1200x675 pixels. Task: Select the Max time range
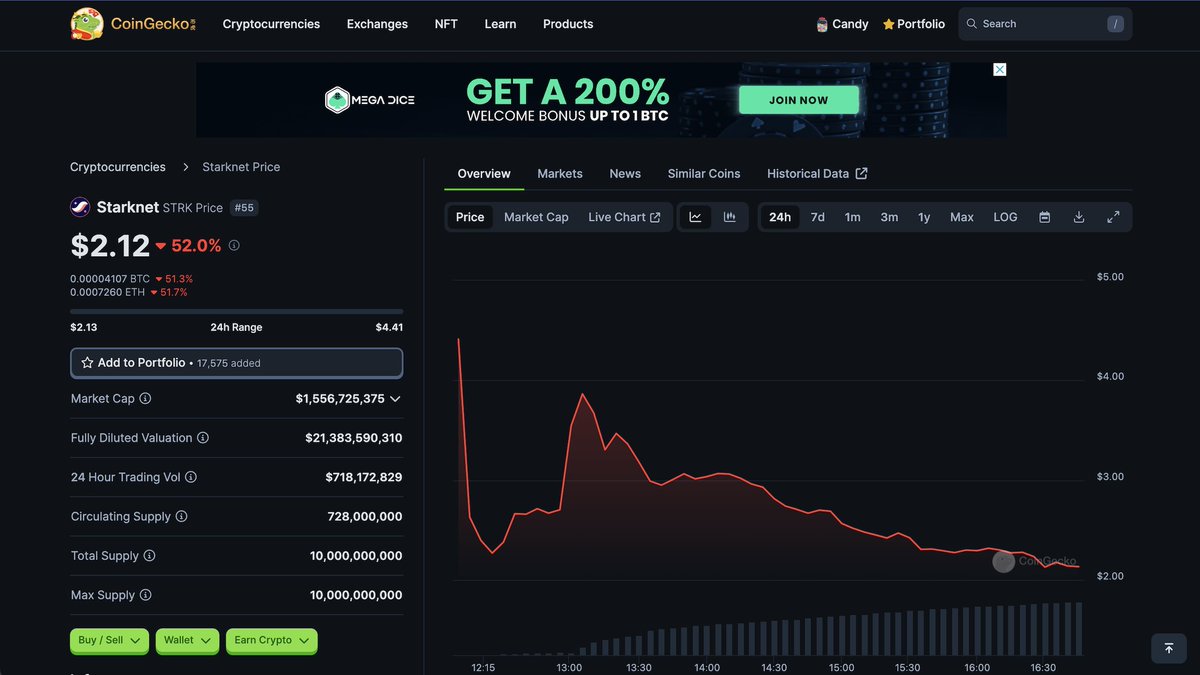coord(962,217)
